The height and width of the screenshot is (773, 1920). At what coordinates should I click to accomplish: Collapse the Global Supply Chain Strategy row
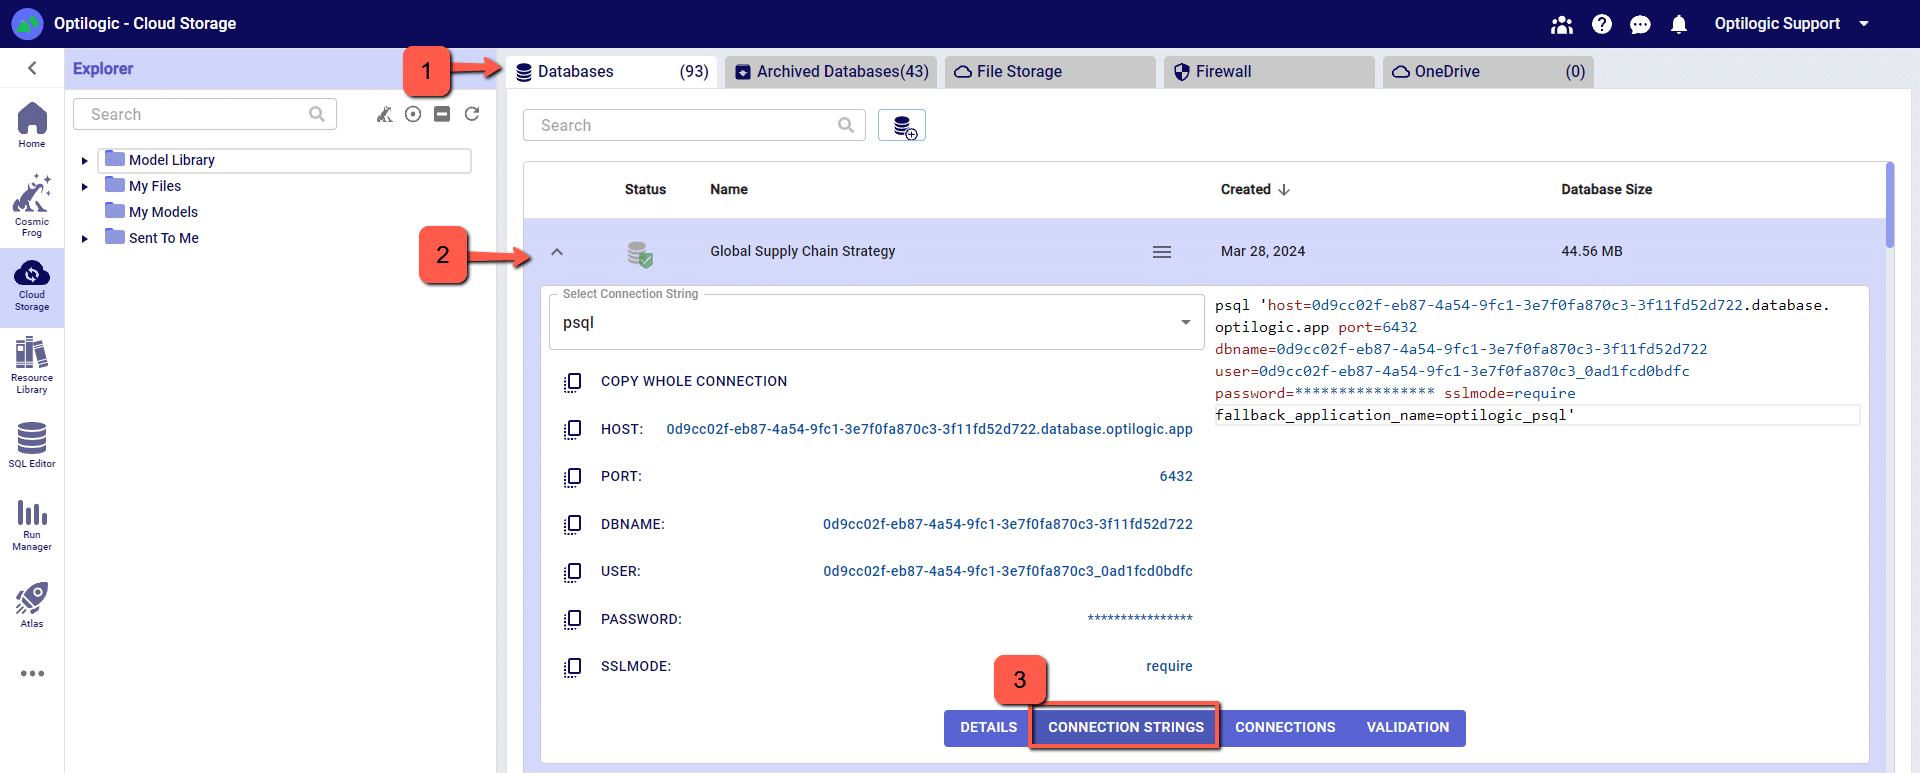557,252
